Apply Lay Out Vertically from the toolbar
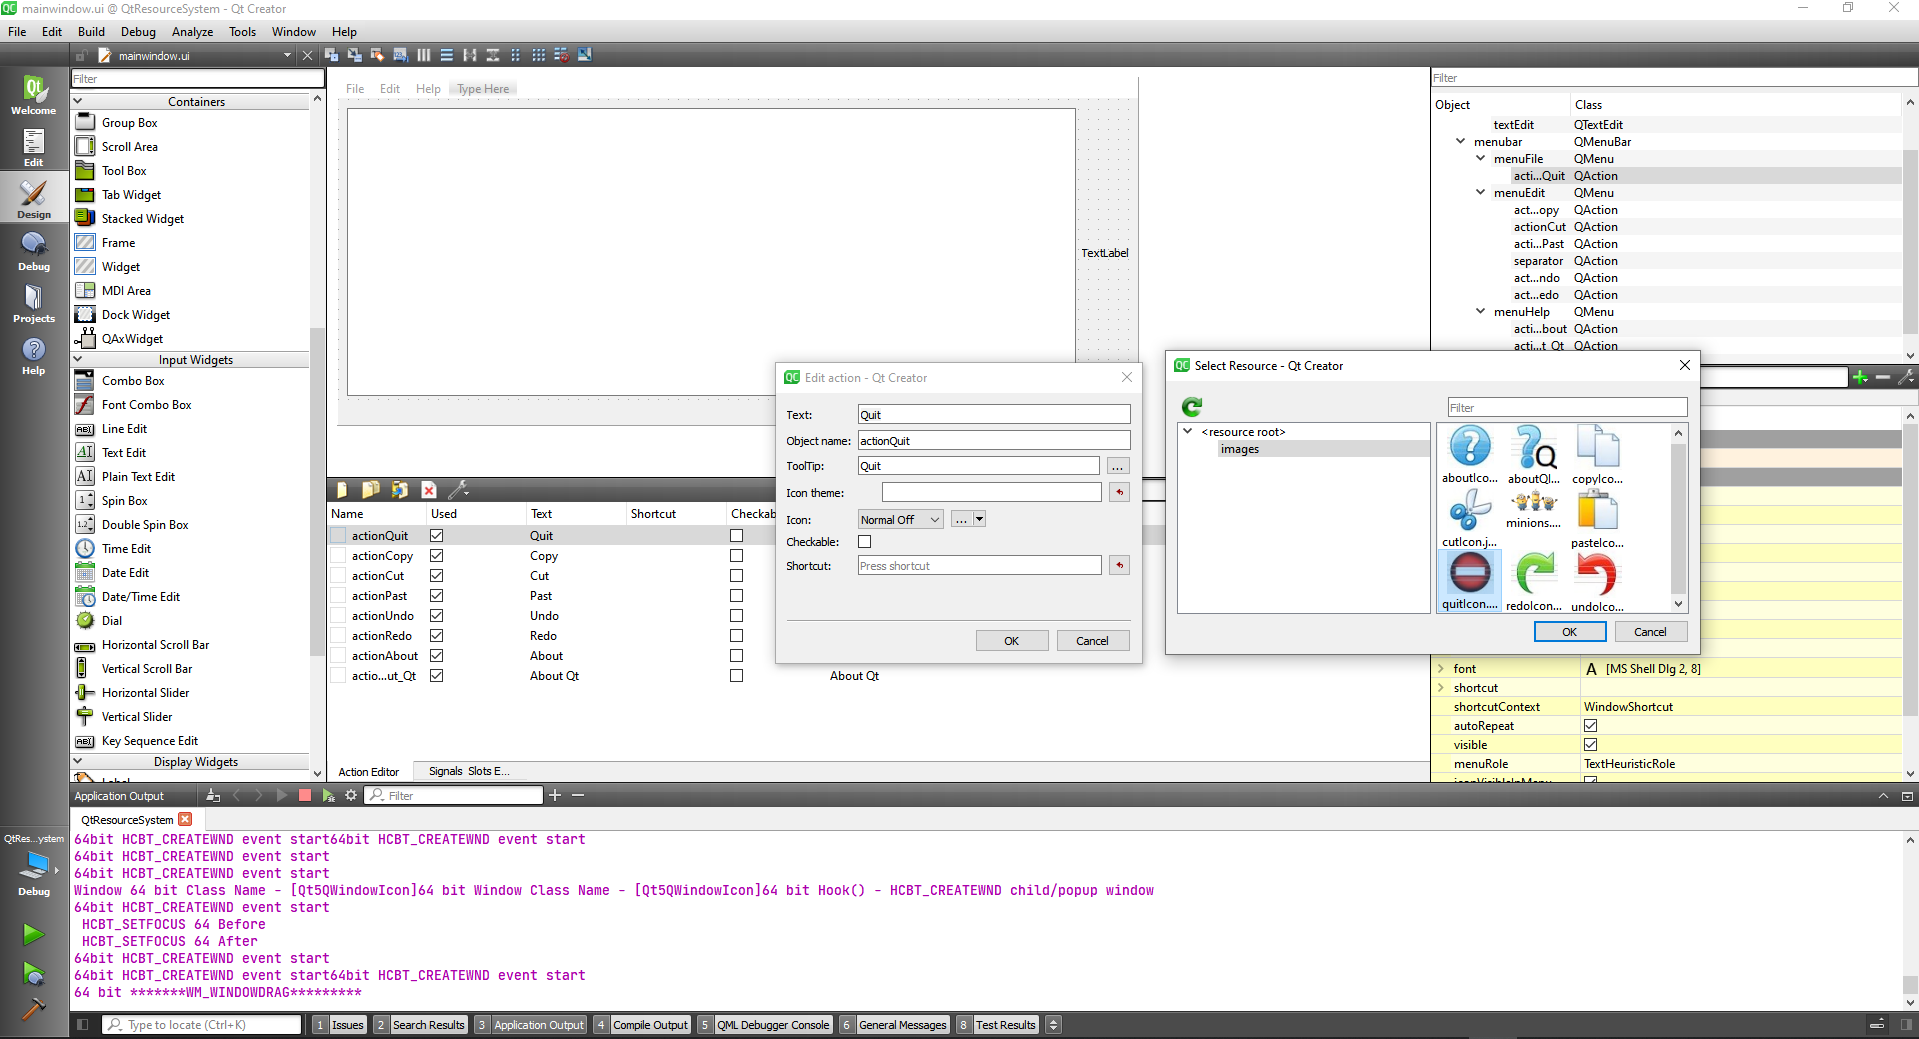This screenshot has width=1919, height=1039. (x=447, y=55)
